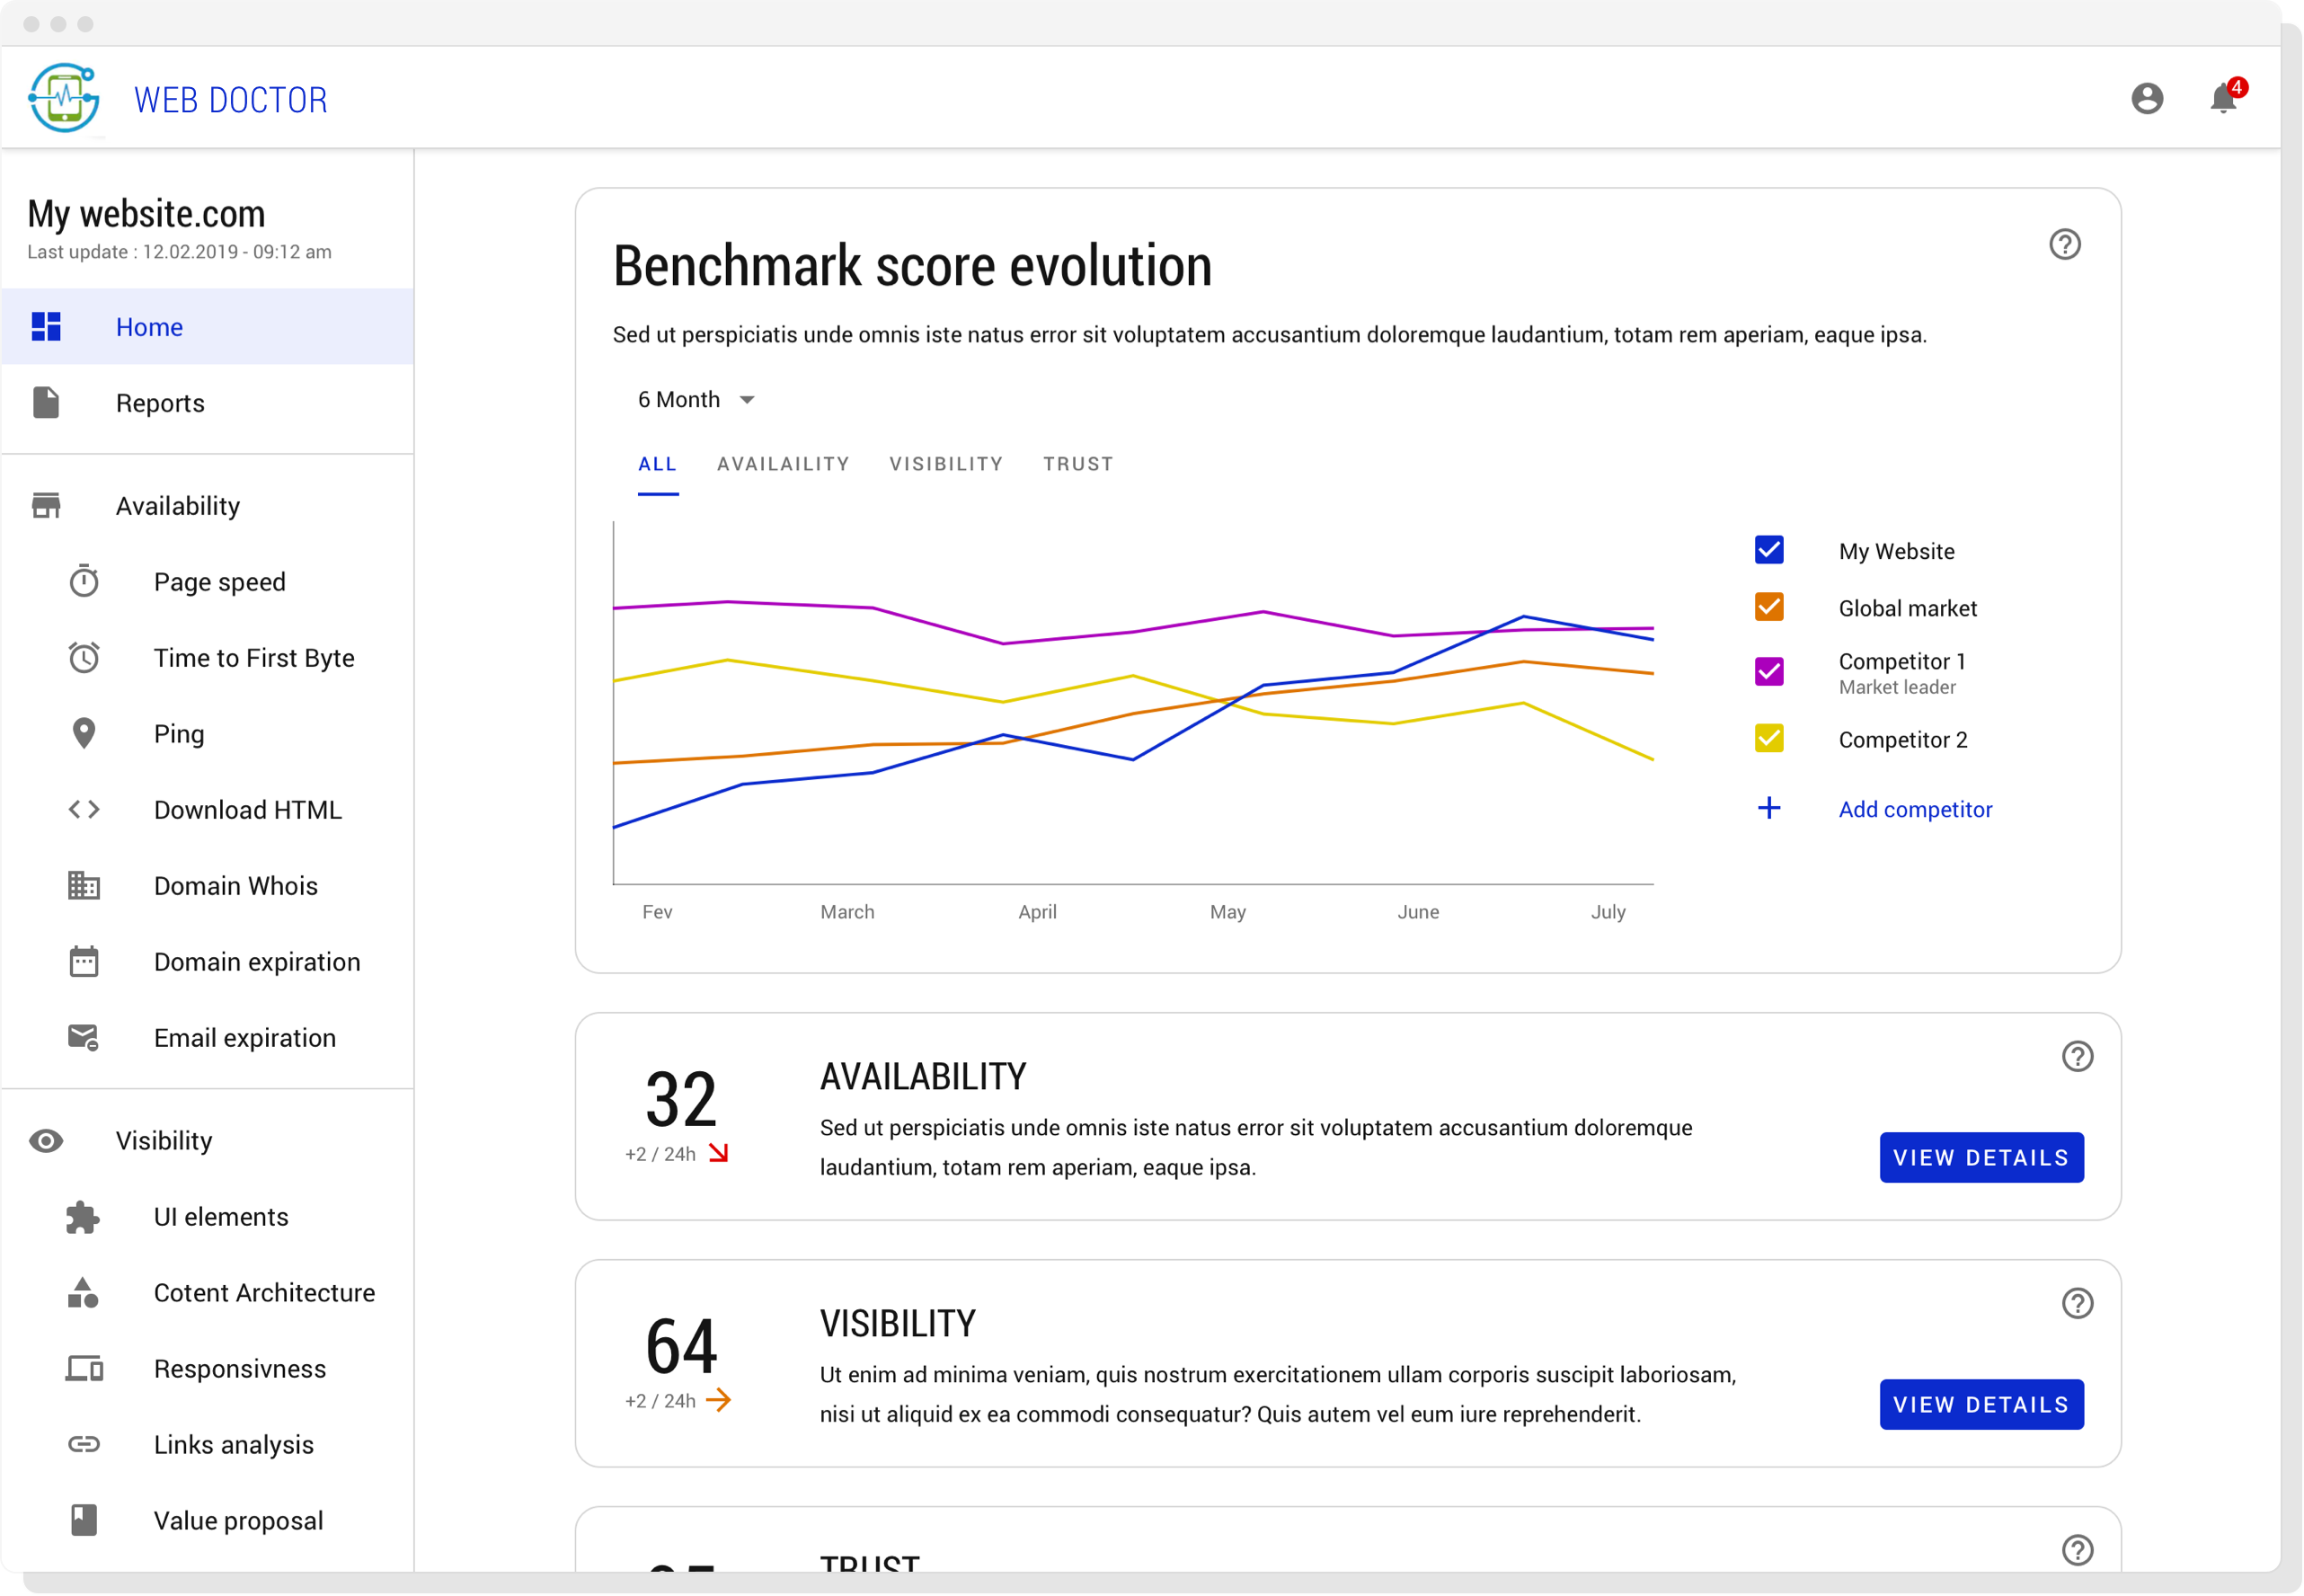The image size is (2304, 1596).
Task: Click the red down arrow under score 32
Action: [718, 1153]
